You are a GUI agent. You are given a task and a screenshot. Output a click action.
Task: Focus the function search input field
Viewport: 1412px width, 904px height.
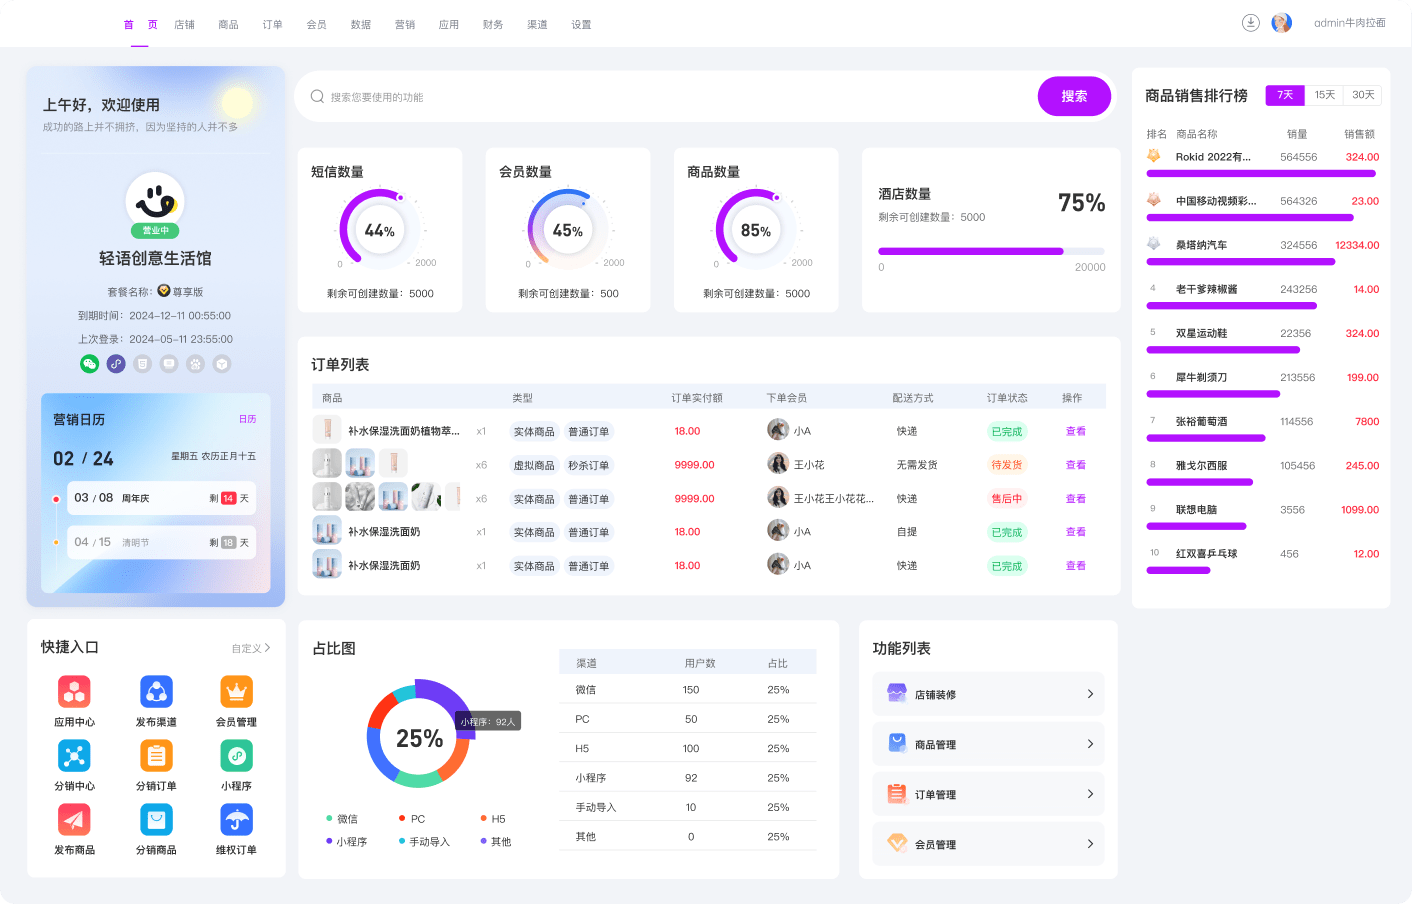pos(670,97)
